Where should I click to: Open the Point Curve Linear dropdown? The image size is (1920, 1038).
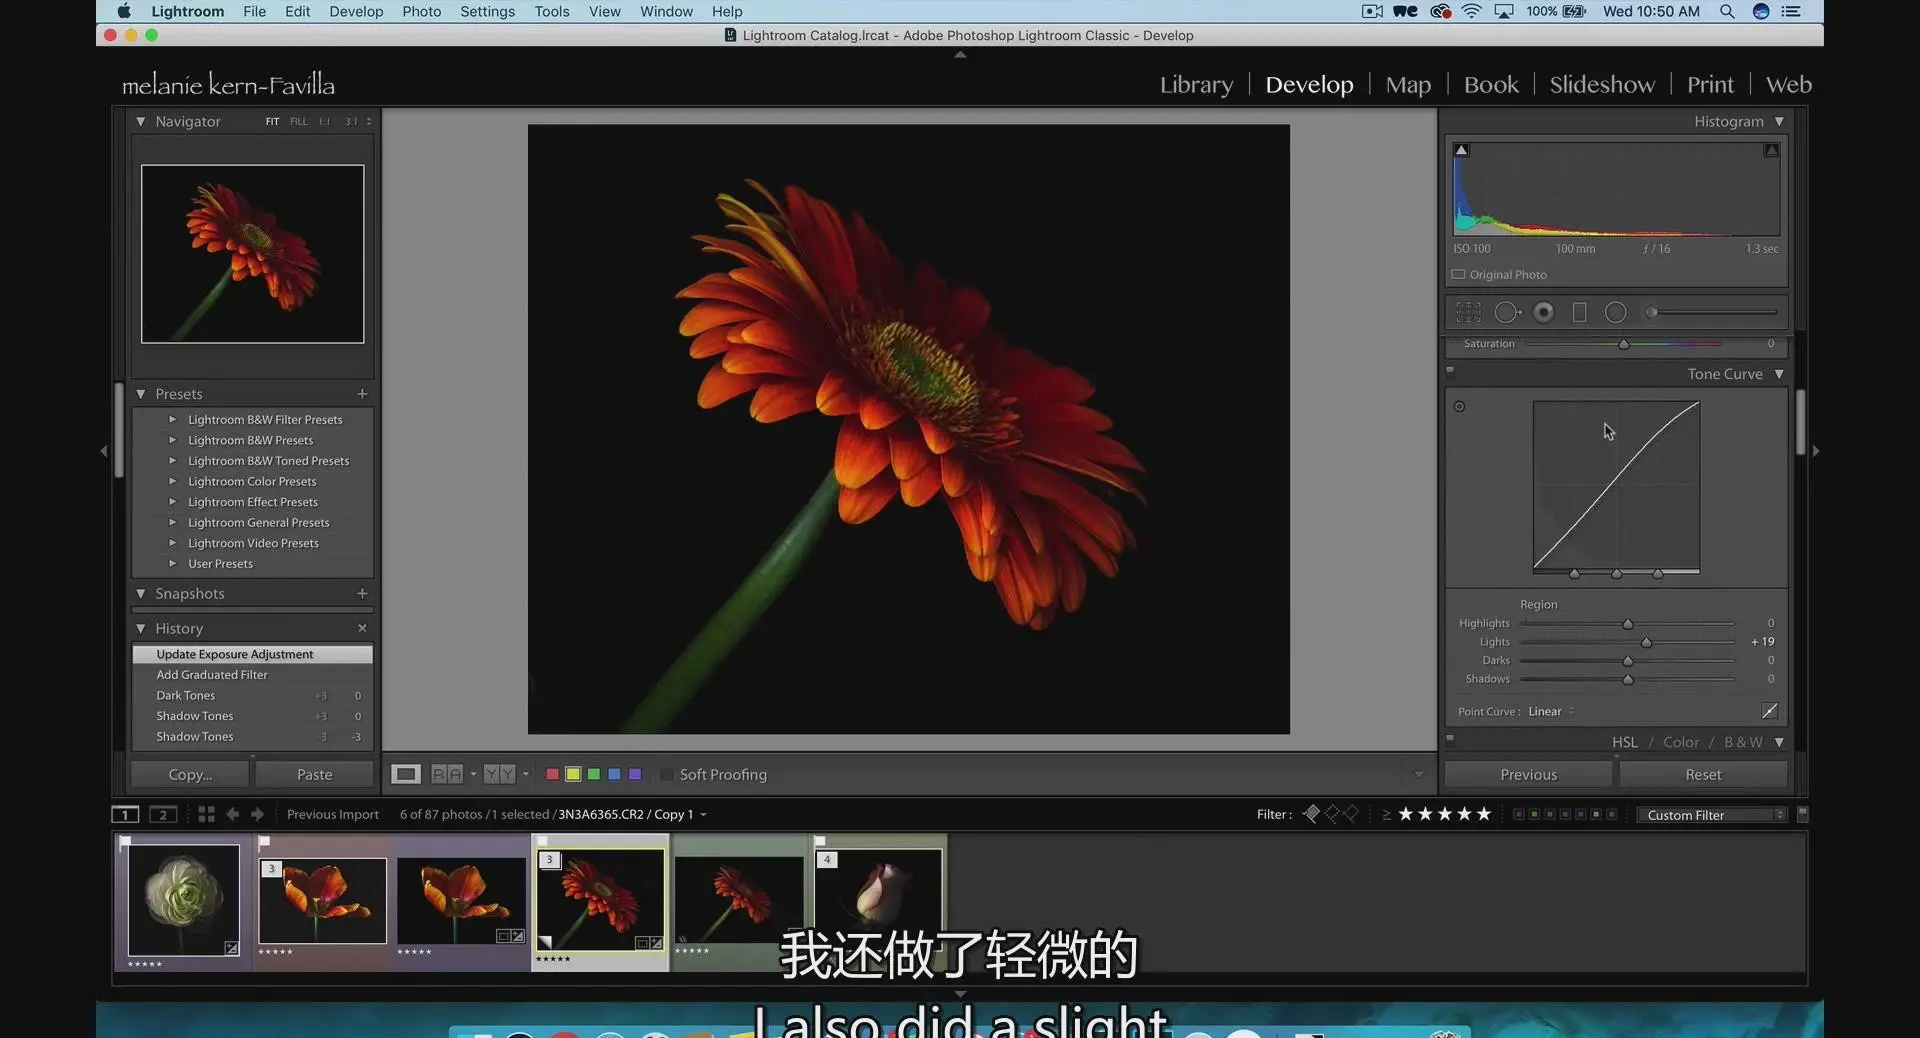[x=1551, y=711]
